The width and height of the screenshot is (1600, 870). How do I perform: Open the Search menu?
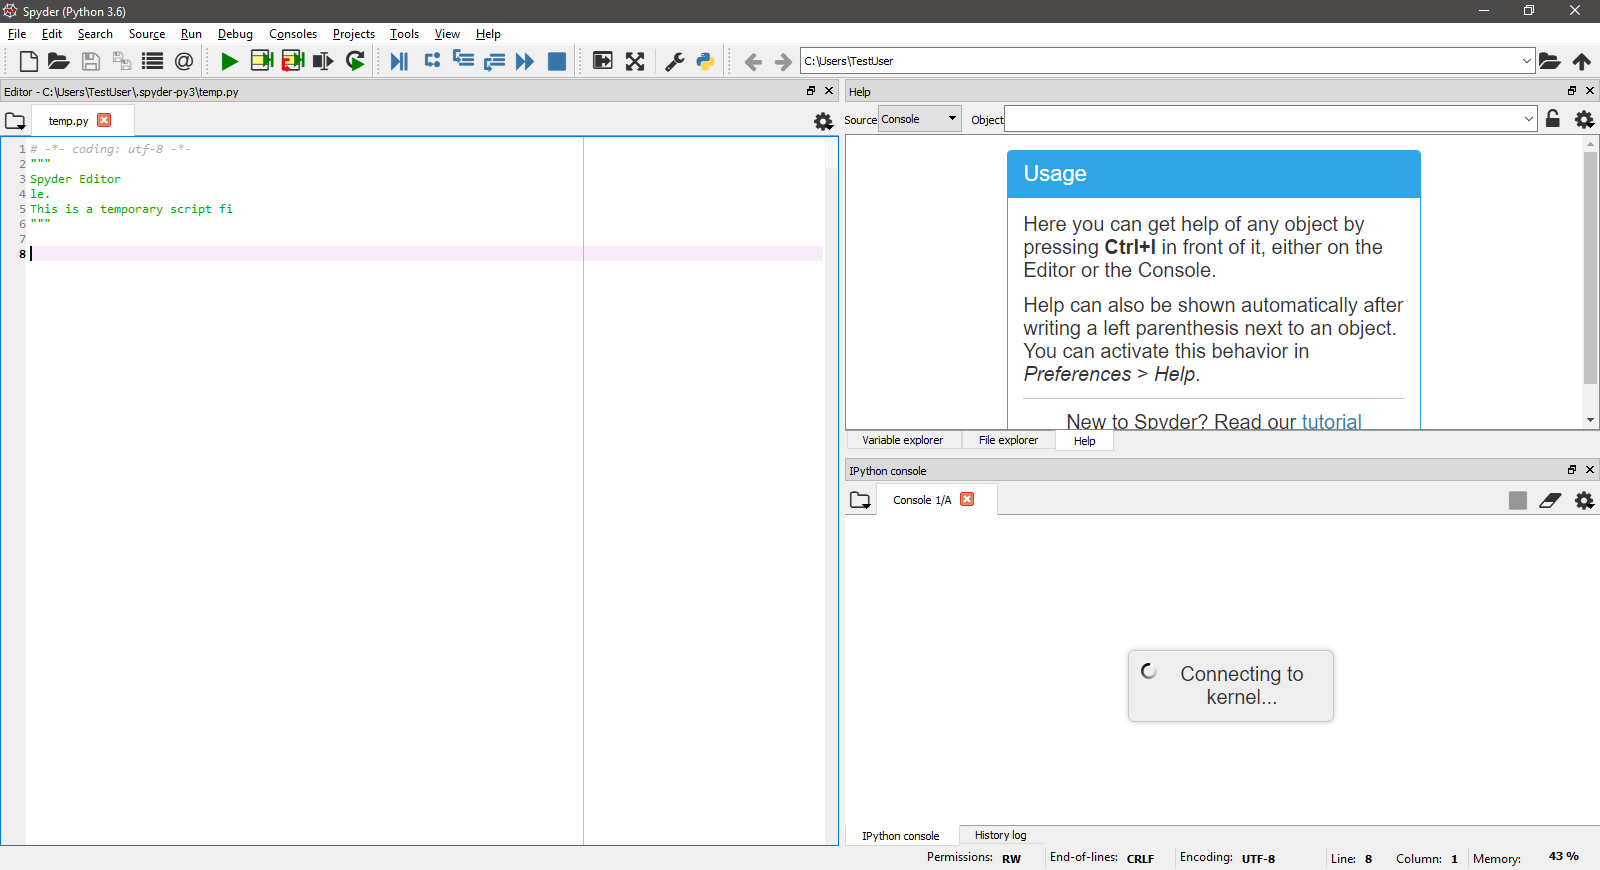(95, 34)
